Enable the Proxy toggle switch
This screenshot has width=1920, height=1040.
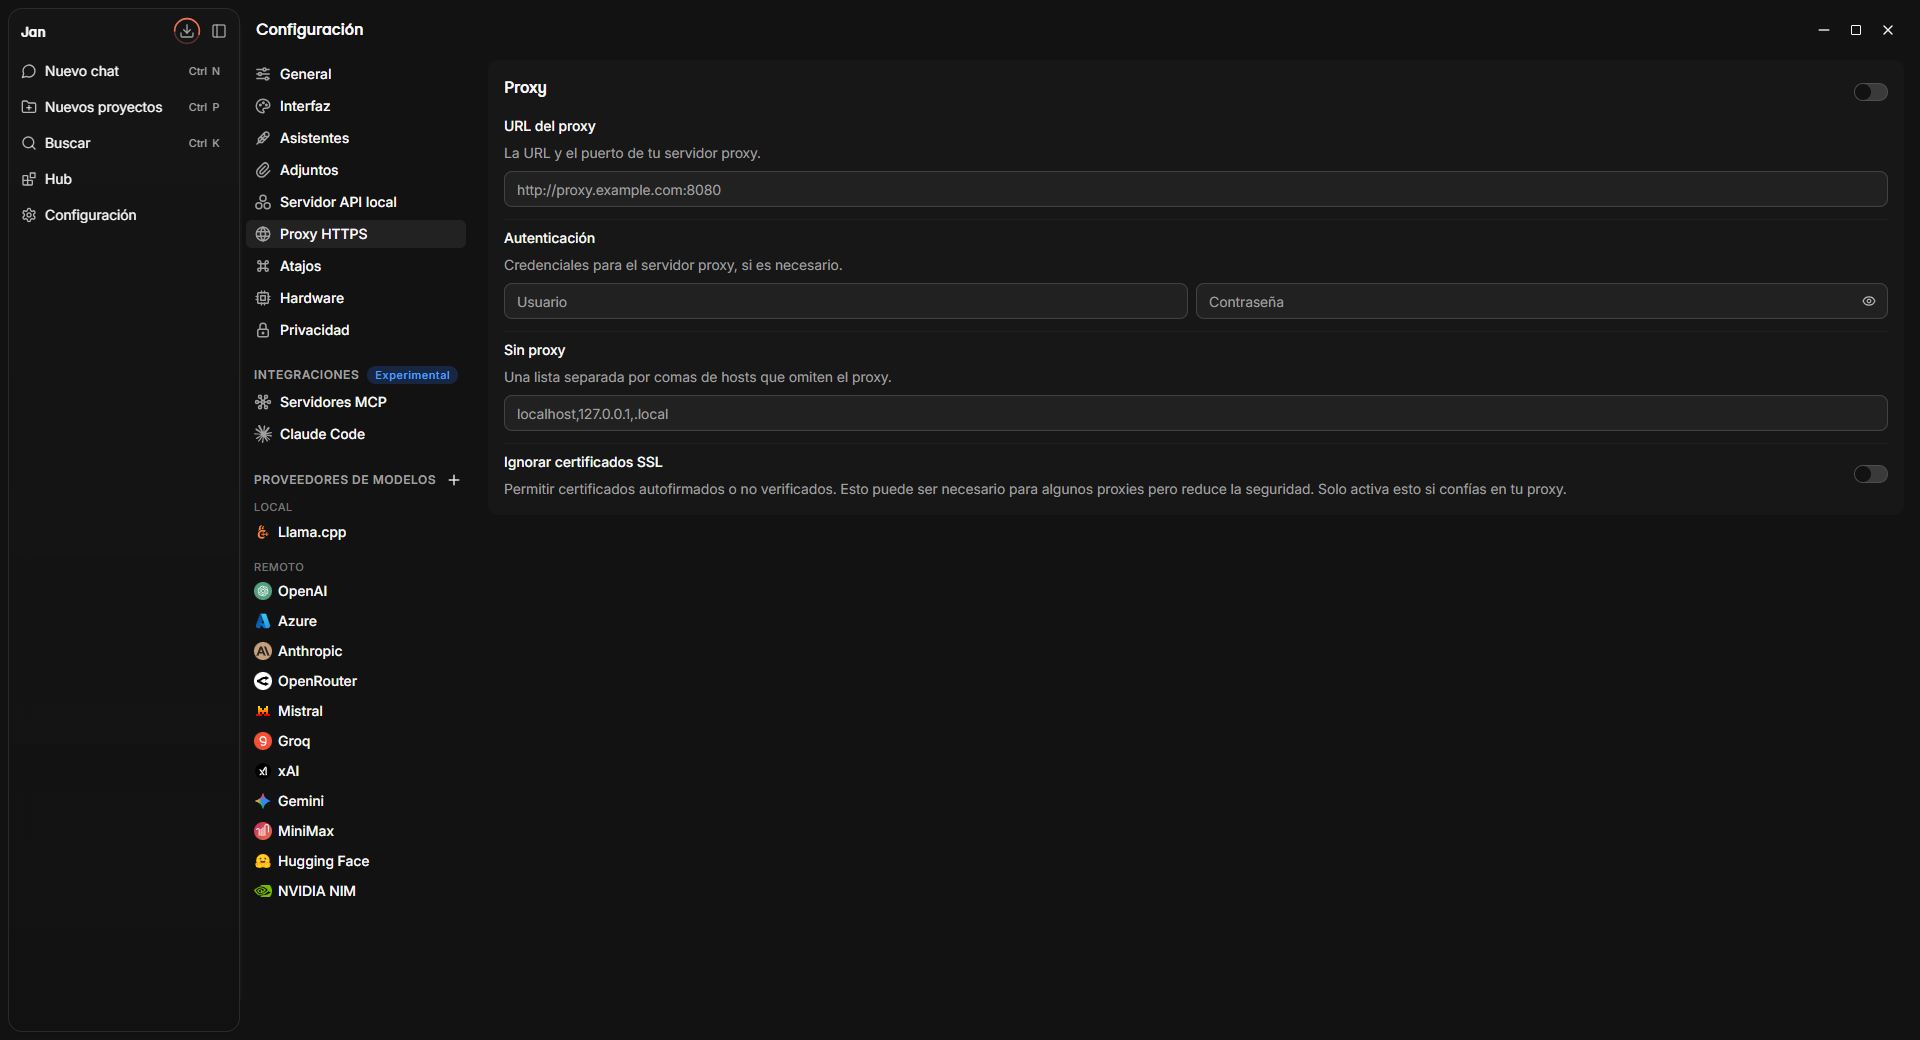[1870, 92]
